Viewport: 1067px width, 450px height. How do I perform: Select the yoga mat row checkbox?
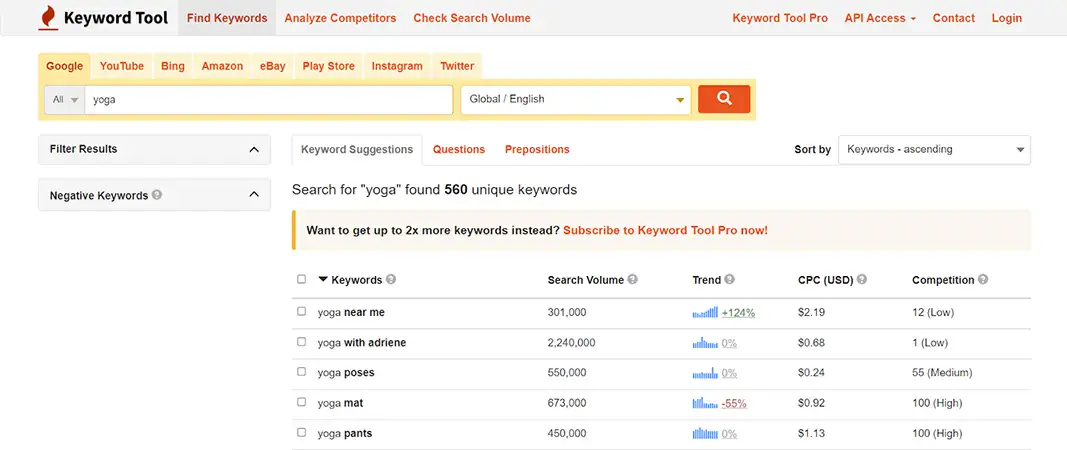coord(302,402)
